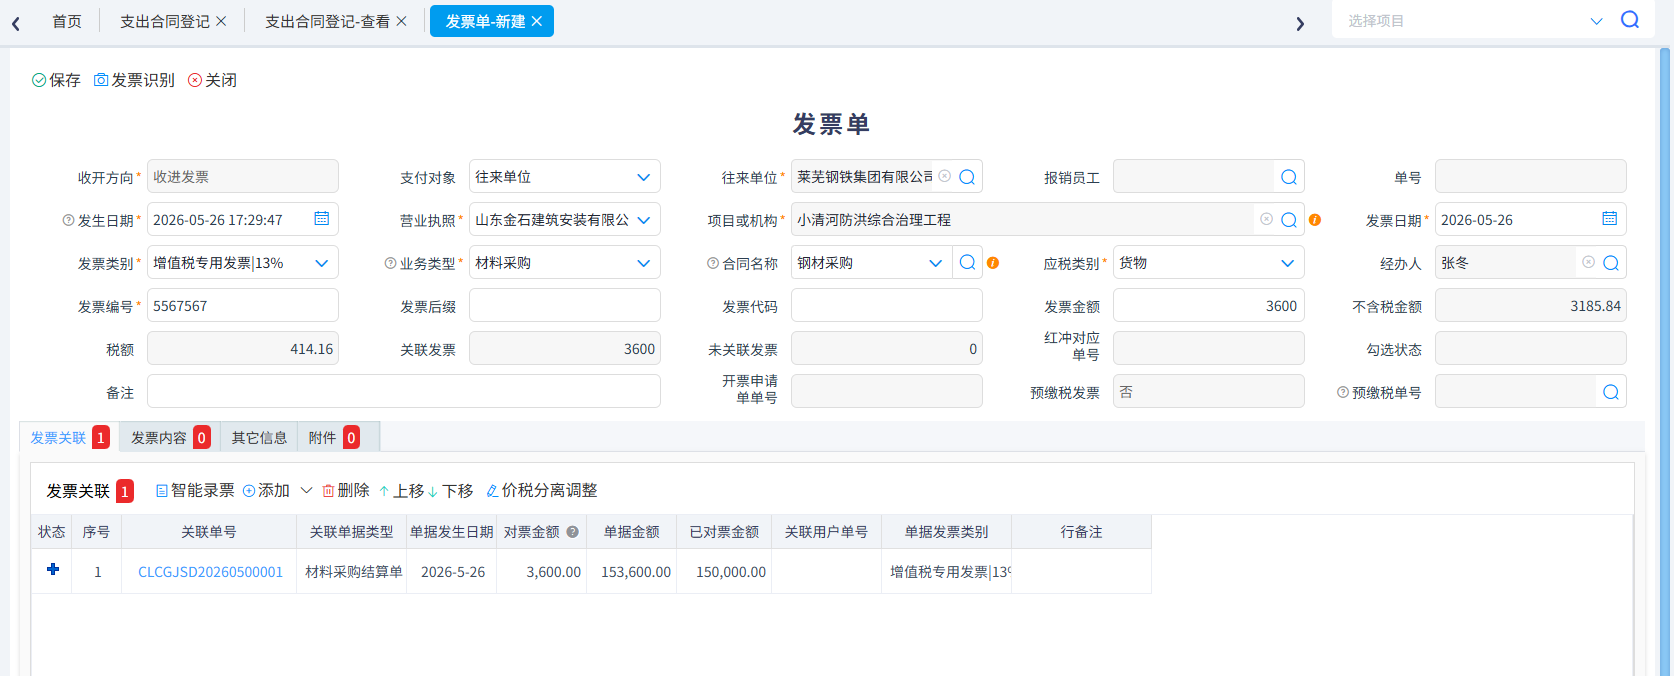The image size is (1674, 676).
Task: Click the plus status icon in row 1
Action: coord(53,569)
